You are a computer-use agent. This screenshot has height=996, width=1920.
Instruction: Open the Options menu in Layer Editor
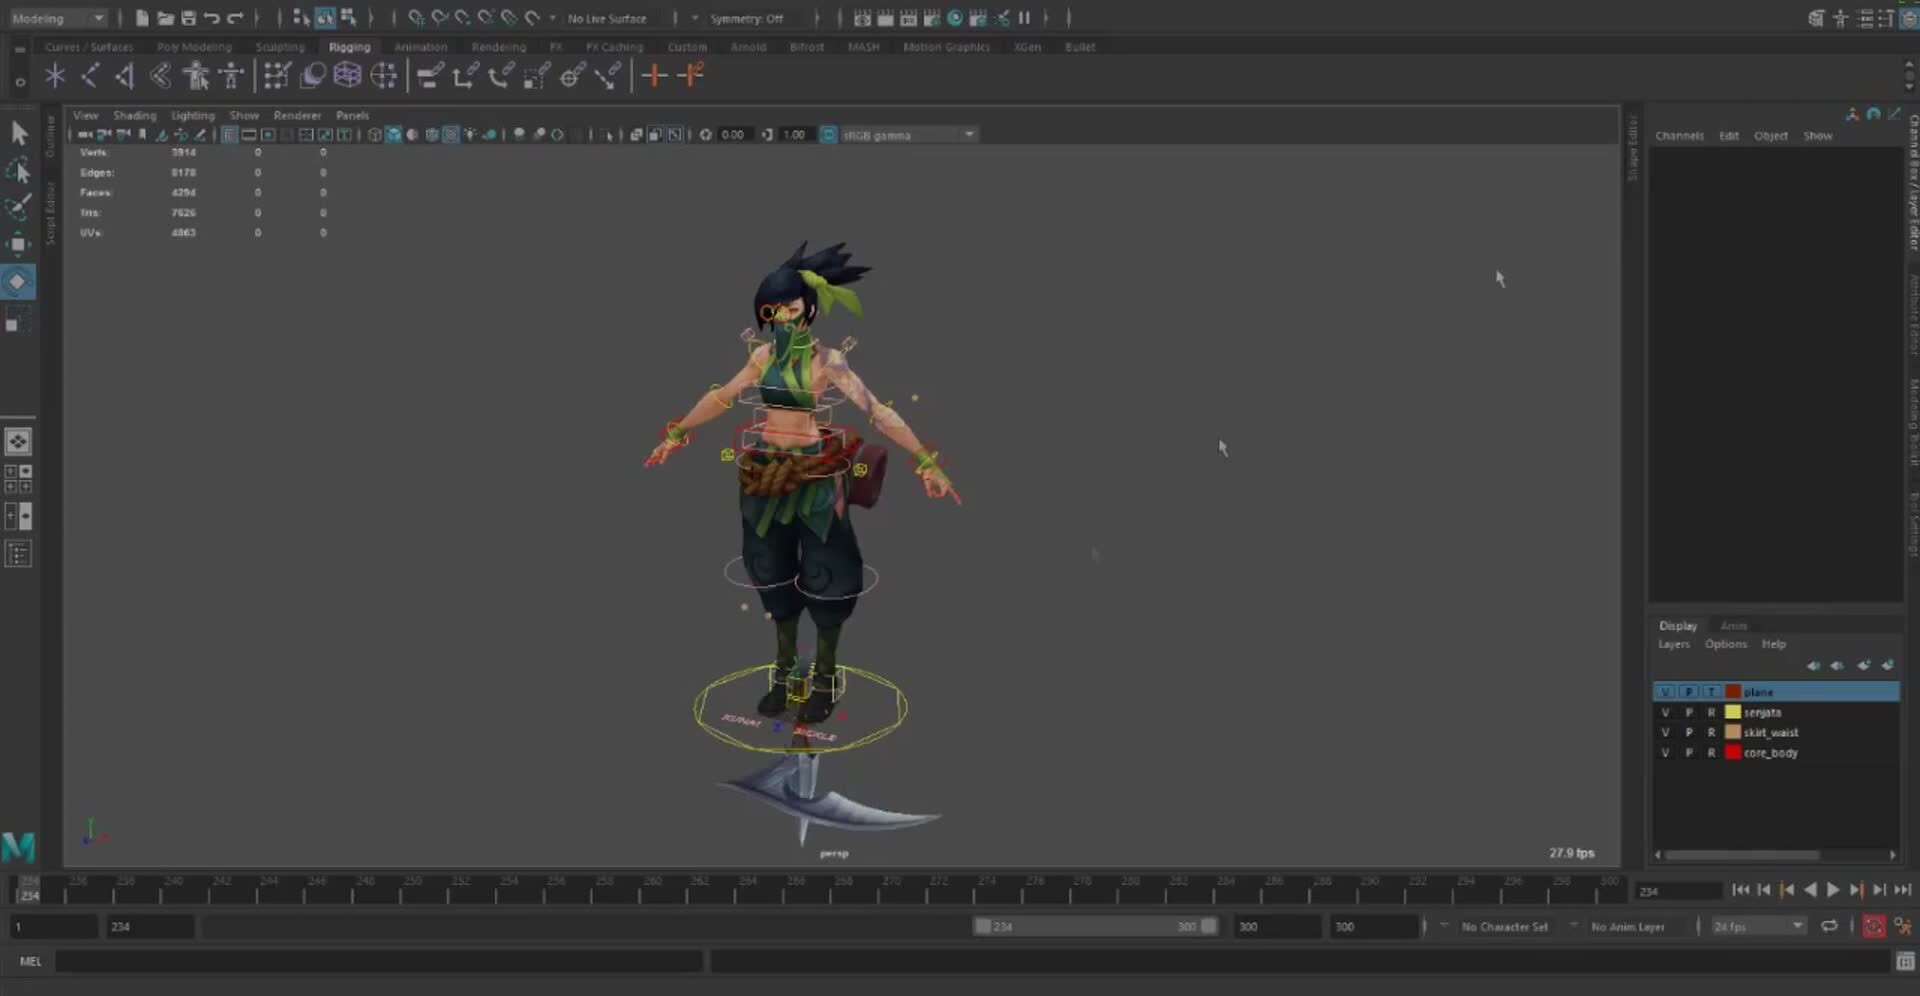[1726, 644]
